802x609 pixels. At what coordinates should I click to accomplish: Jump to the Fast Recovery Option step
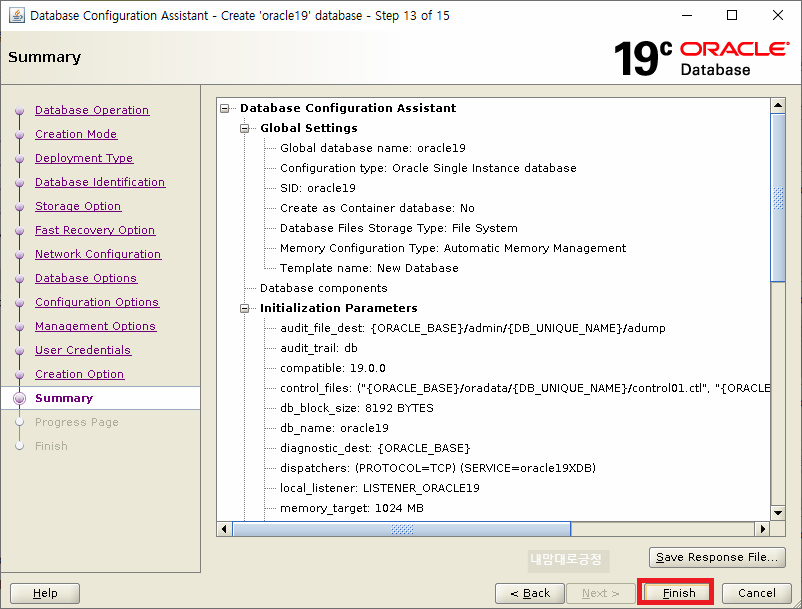click(x=95, y=230)
